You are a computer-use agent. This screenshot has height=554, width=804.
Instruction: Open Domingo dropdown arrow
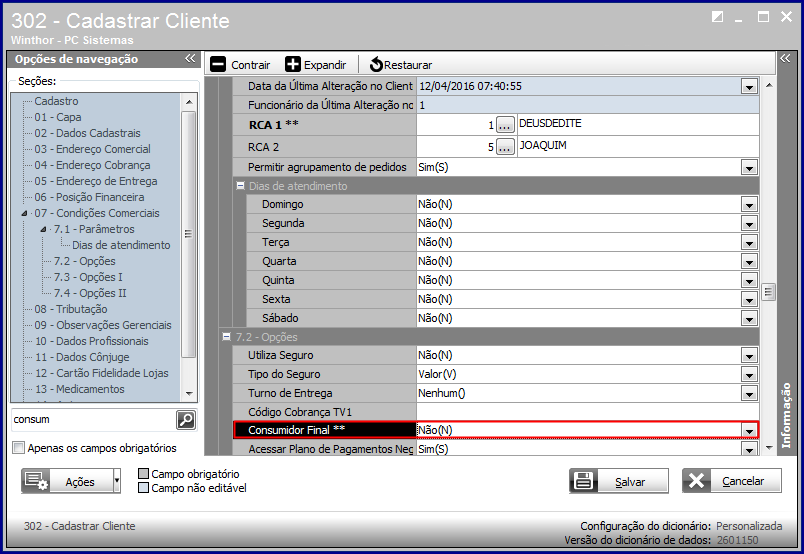pyautogui.click(x=749, y=205)
